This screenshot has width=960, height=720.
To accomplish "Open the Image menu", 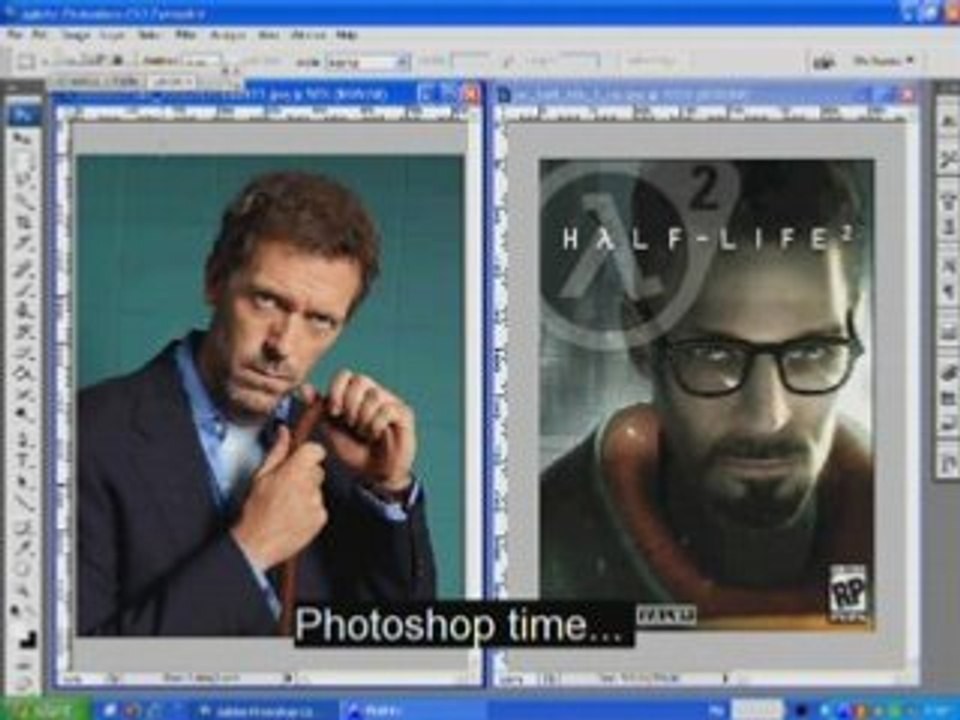I will (76, 35).
